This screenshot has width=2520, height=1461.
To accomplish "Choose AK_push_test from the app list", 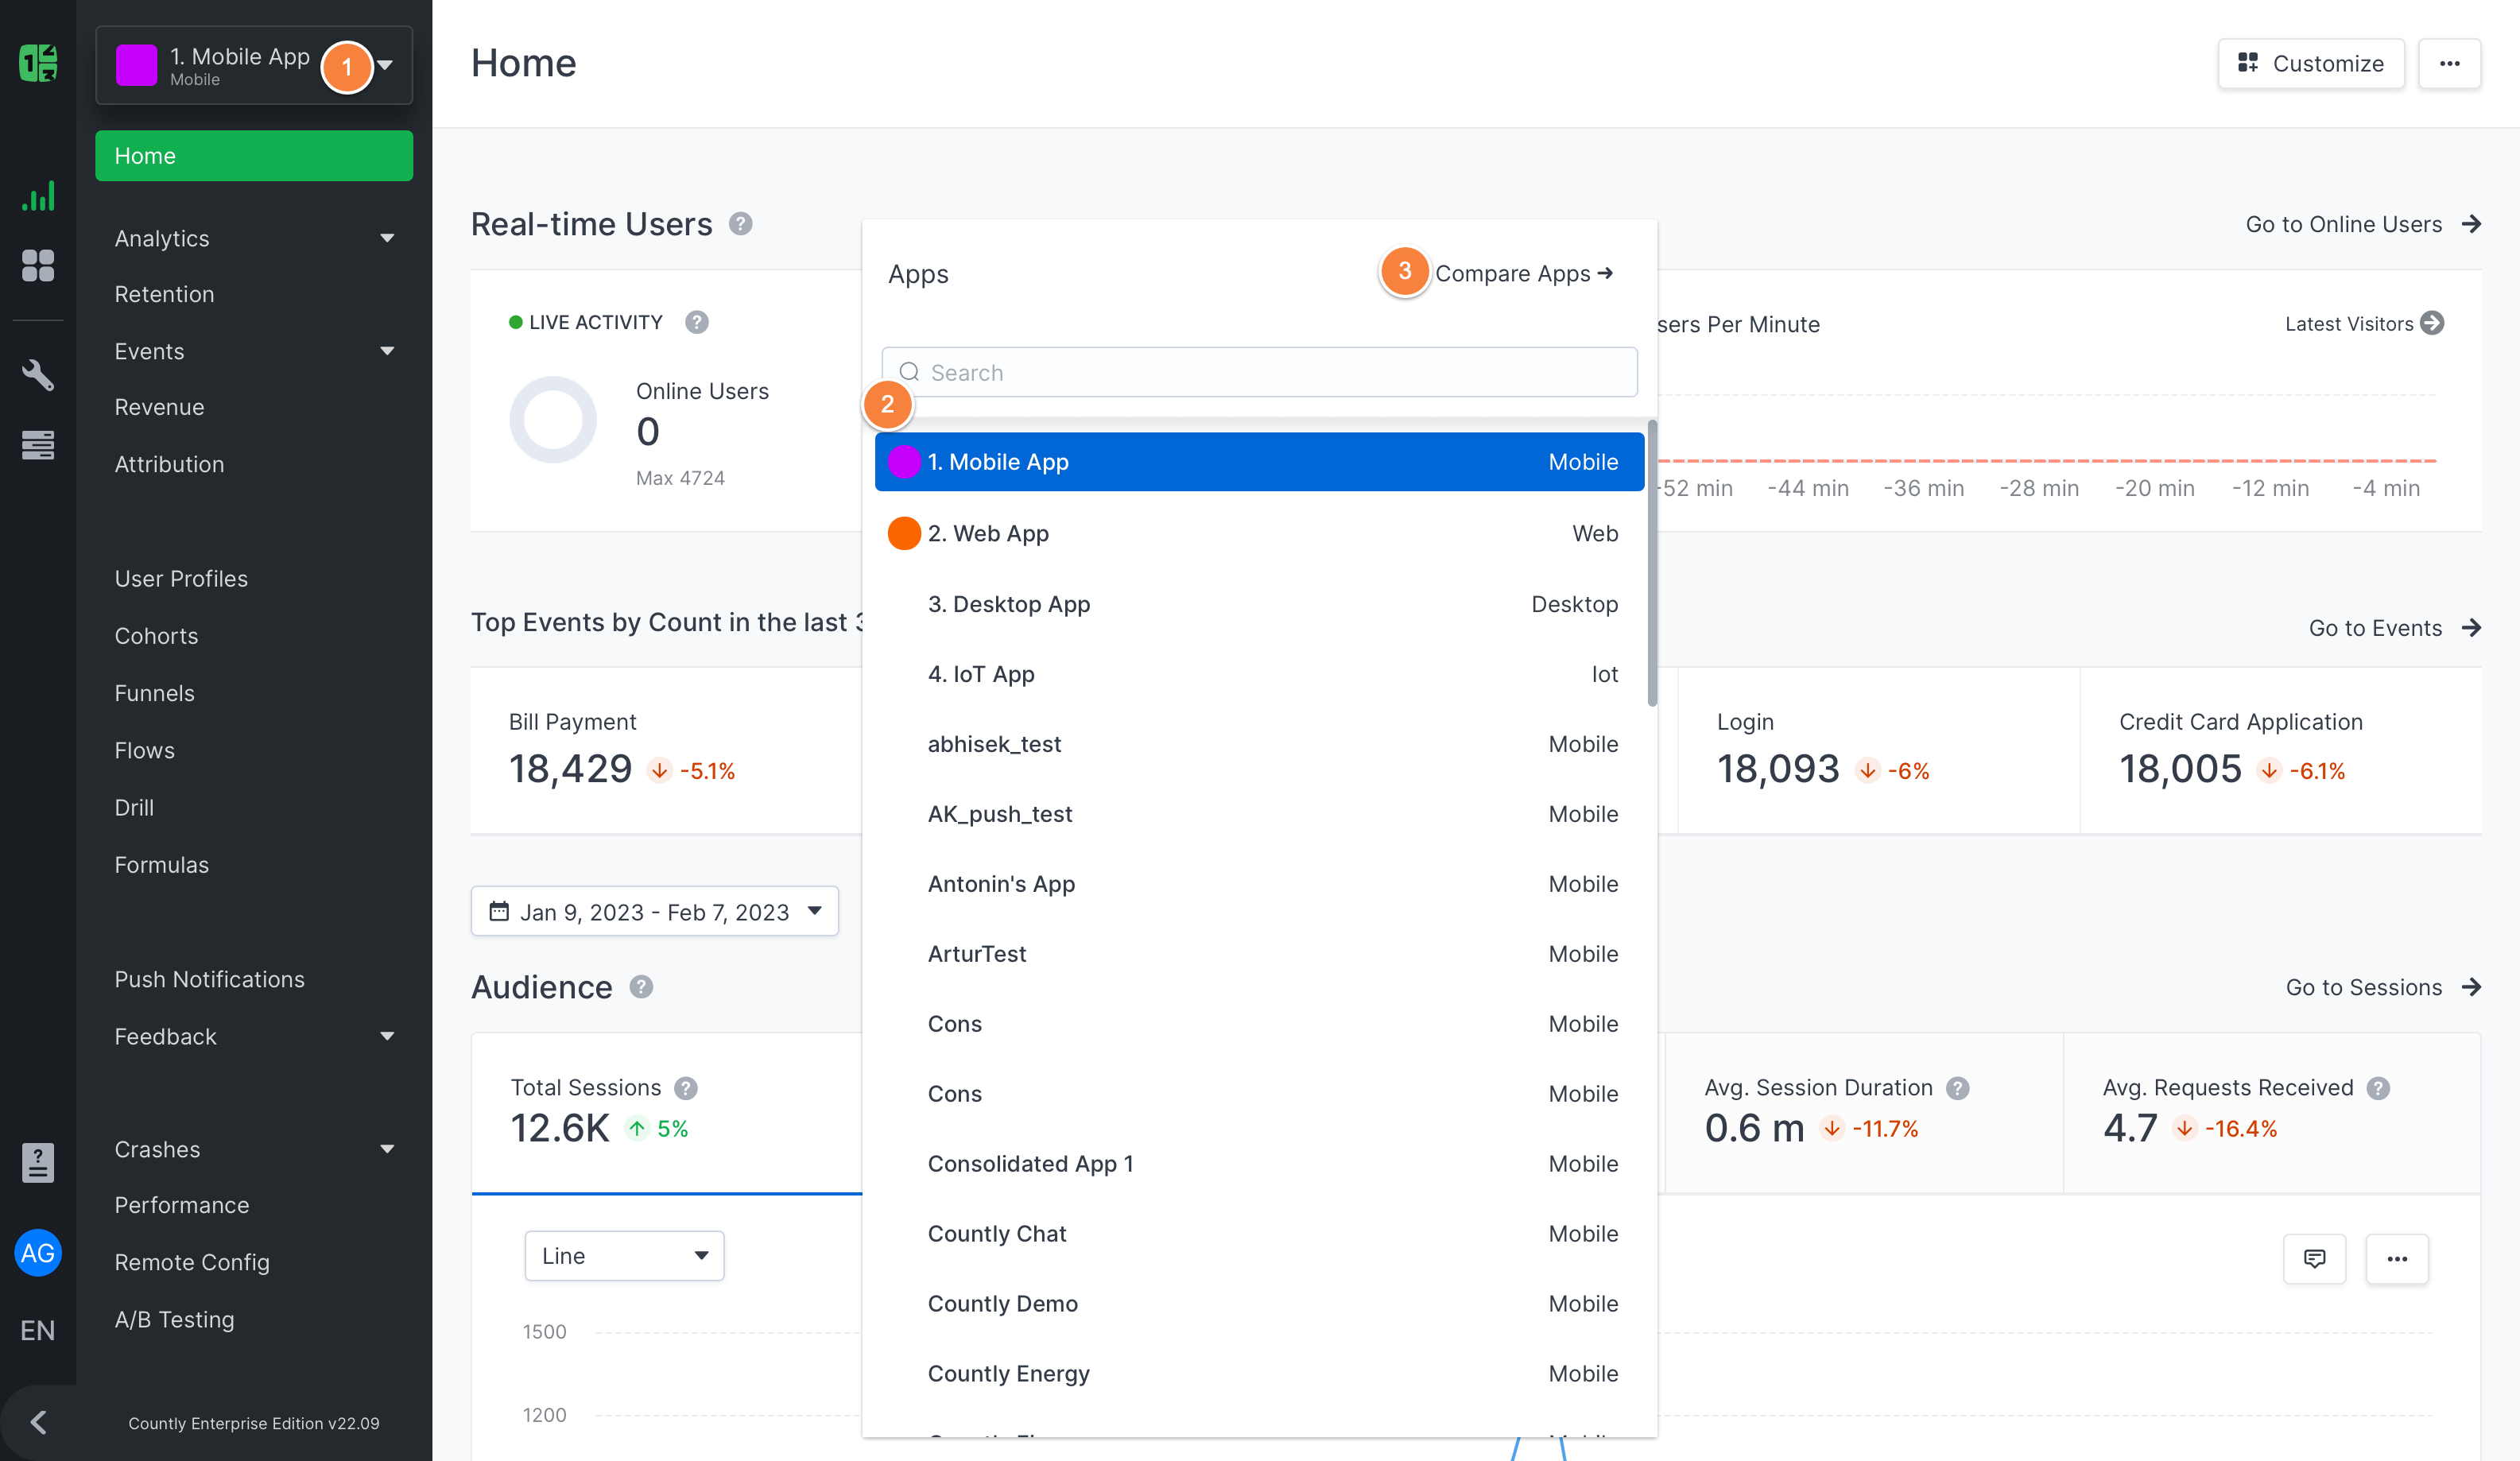I will 1259,814.
